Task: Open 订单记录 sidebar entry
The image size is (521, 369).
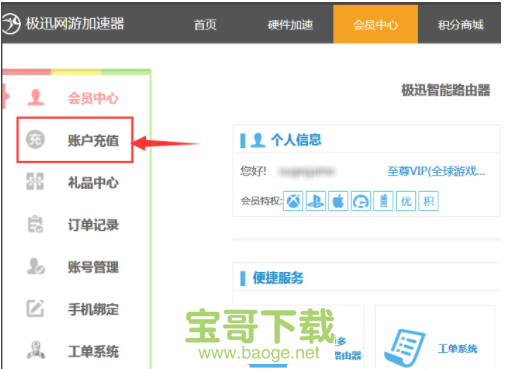Action: pos(93,225)
